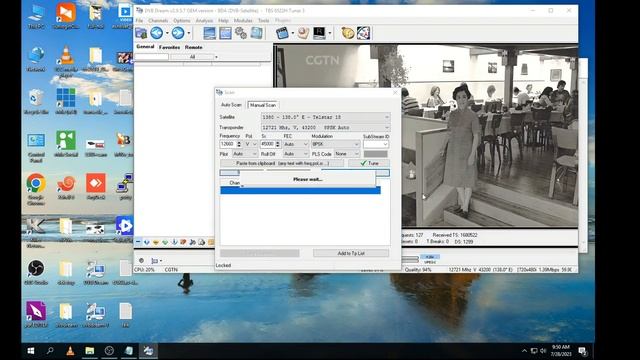This screenshot has height=360, width=640.
Task: Open the PLS Code None dropdown
Action: (x=347, y=154)
